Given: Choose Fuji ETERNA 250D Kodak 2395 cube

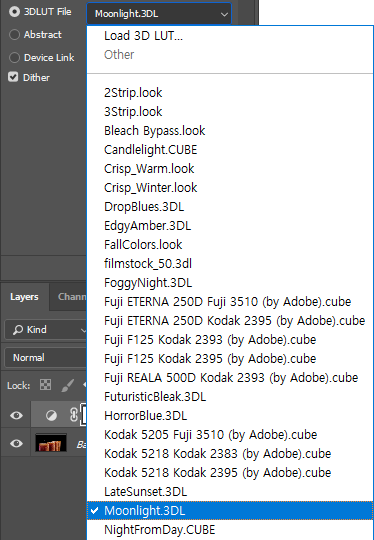Looking at the screenshot, I should [x=230, y=321].
